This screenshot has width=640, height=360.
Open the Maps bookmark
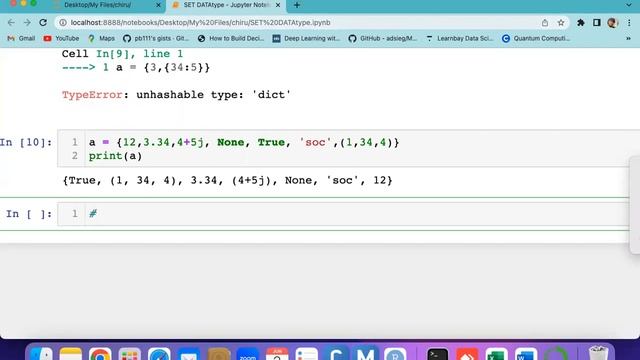coord(101,38)
